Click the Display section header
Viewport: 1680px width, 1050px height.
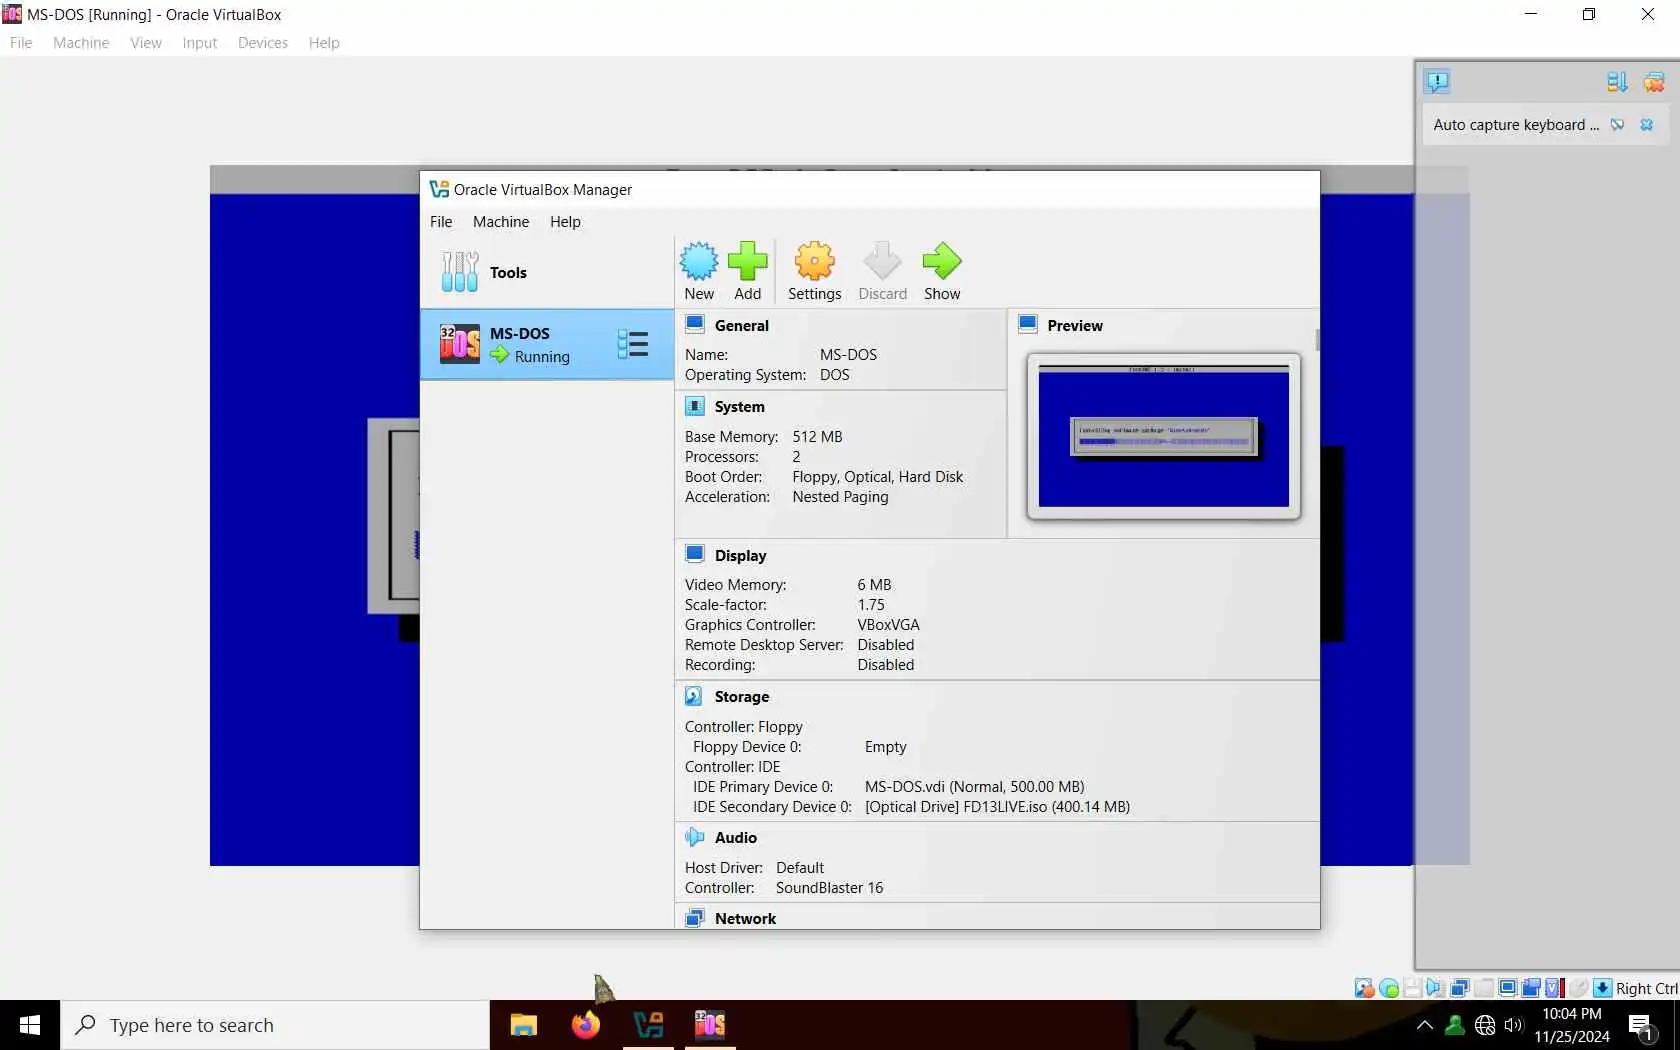740,556
